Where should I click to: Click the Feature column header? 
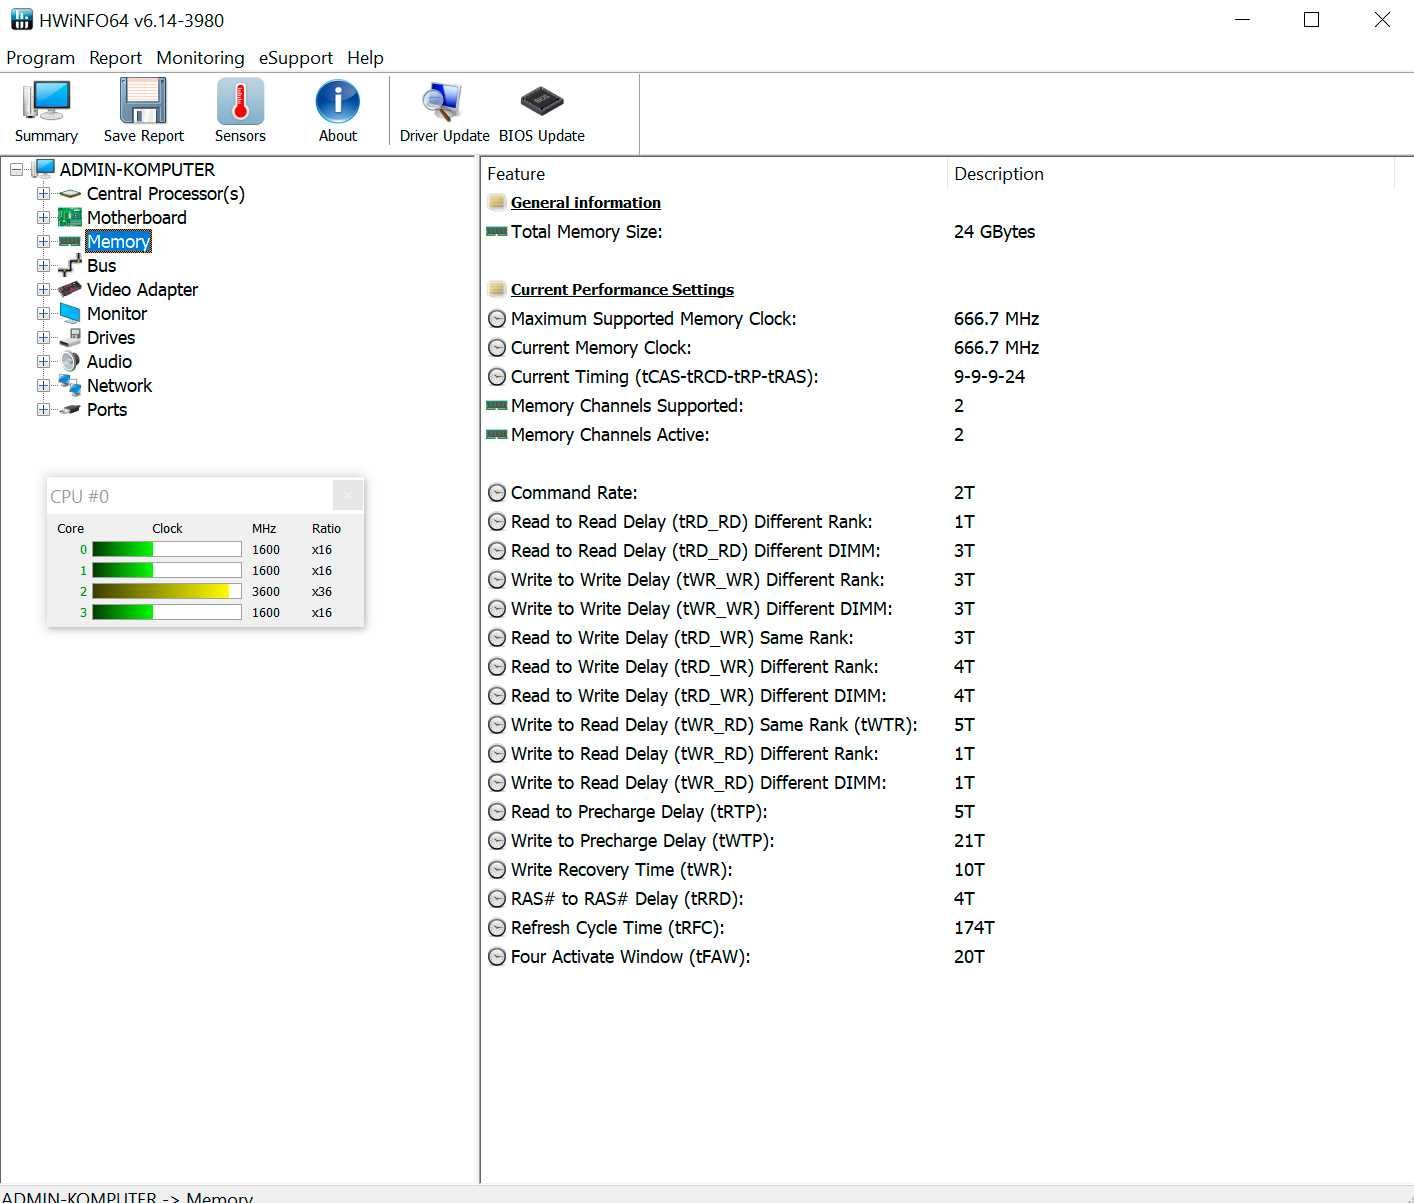point(714,174)
